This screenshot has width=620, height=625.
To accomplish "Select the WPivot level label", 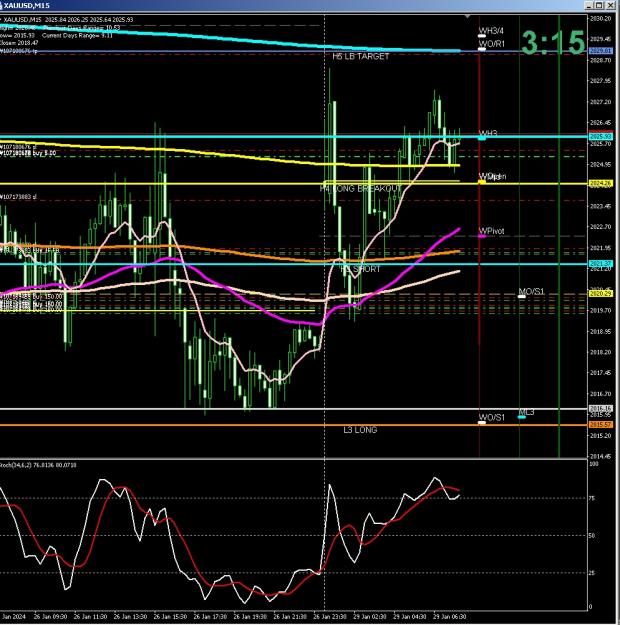I will 492,231.
